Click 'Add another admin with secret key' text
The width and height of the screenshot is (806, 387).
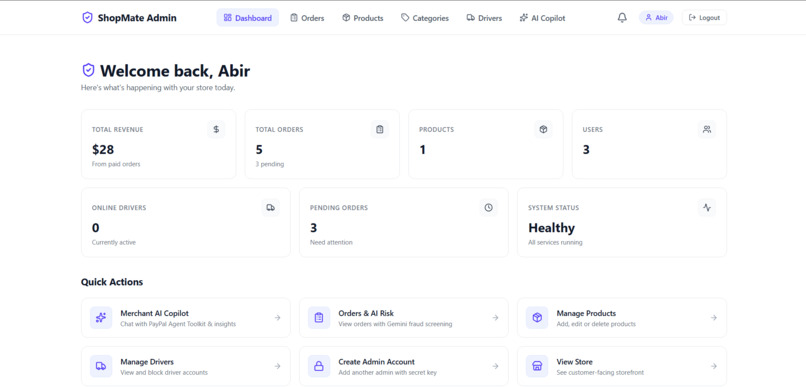coord(388,373)
